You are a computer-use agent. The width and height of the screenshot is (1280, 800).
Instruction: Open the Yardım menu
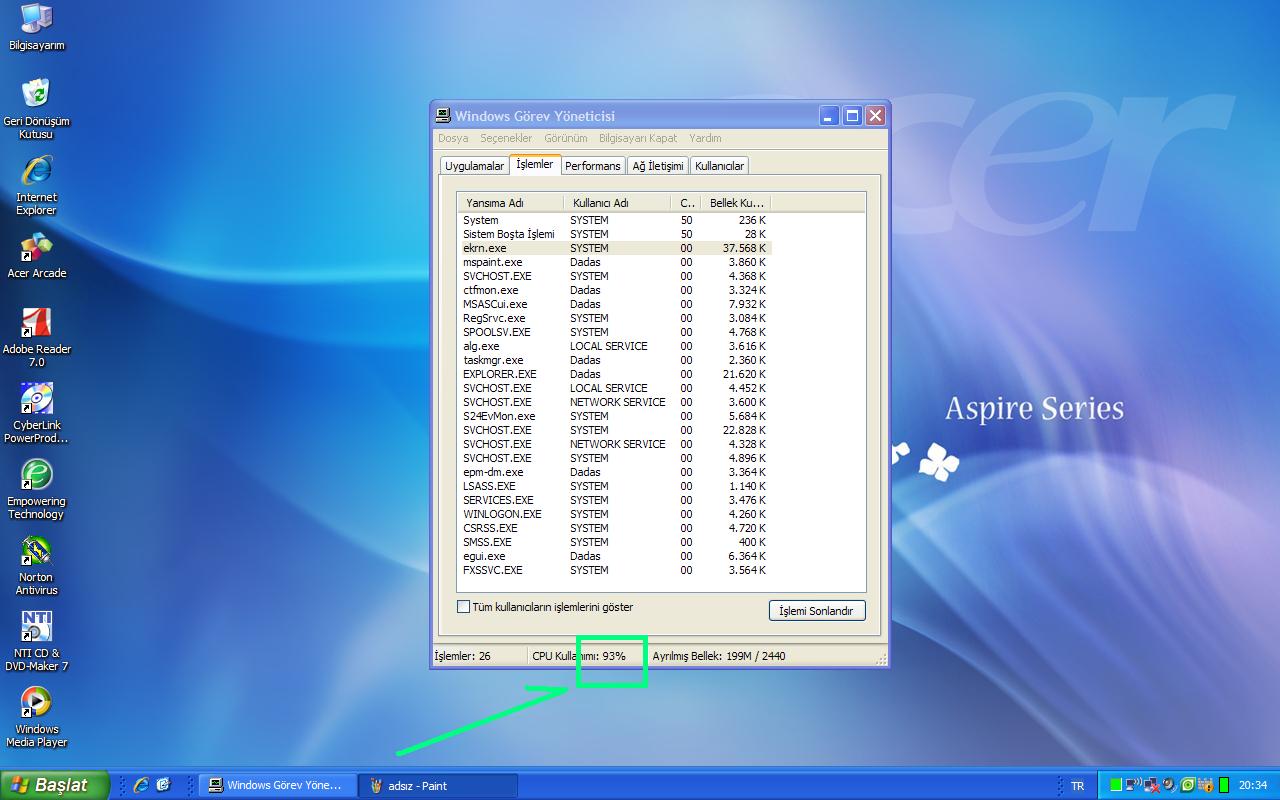click(705, 138)
